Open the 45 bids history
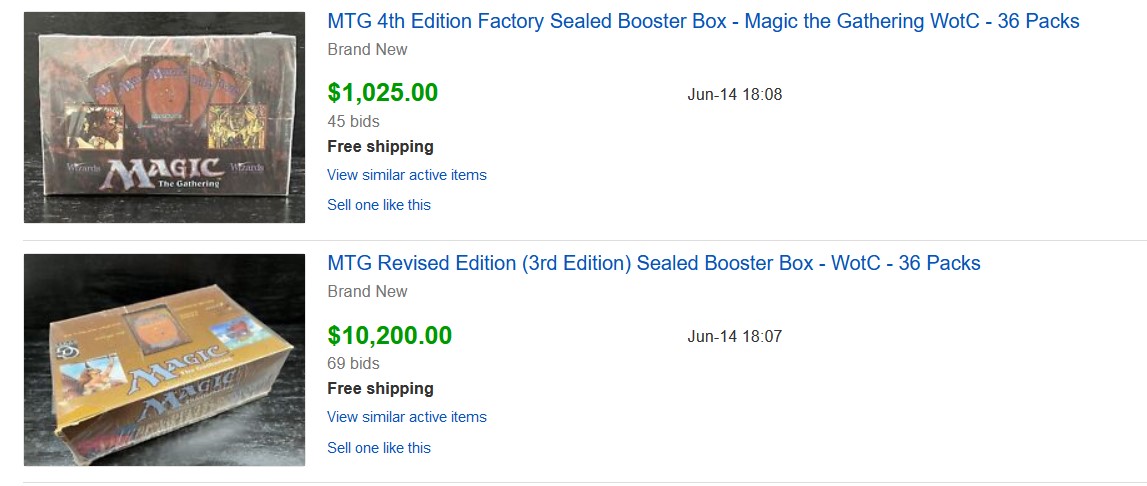1147x486 pixels. [x=353, y=121]
